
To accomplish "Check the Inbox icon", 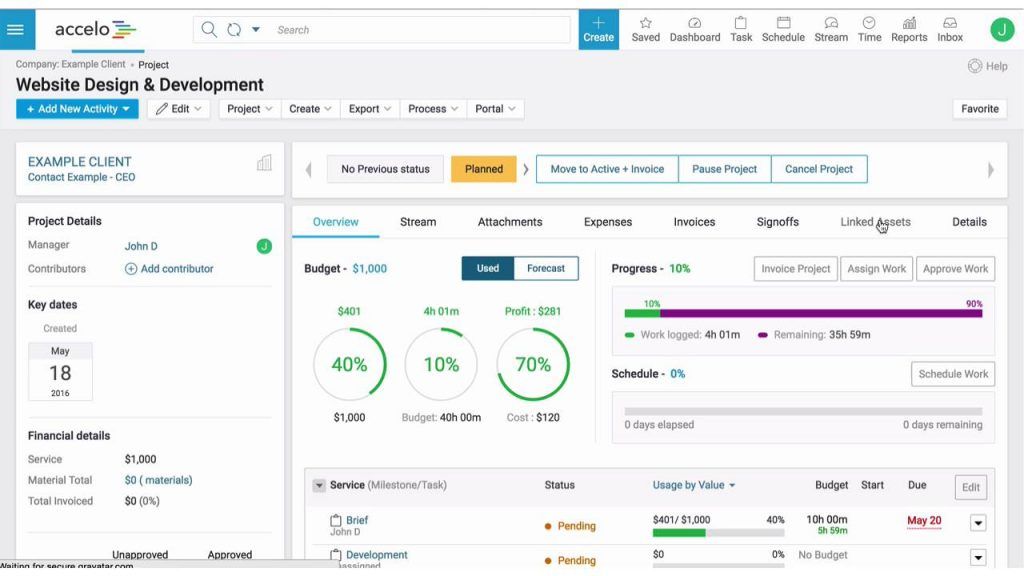I will (948, 29).
